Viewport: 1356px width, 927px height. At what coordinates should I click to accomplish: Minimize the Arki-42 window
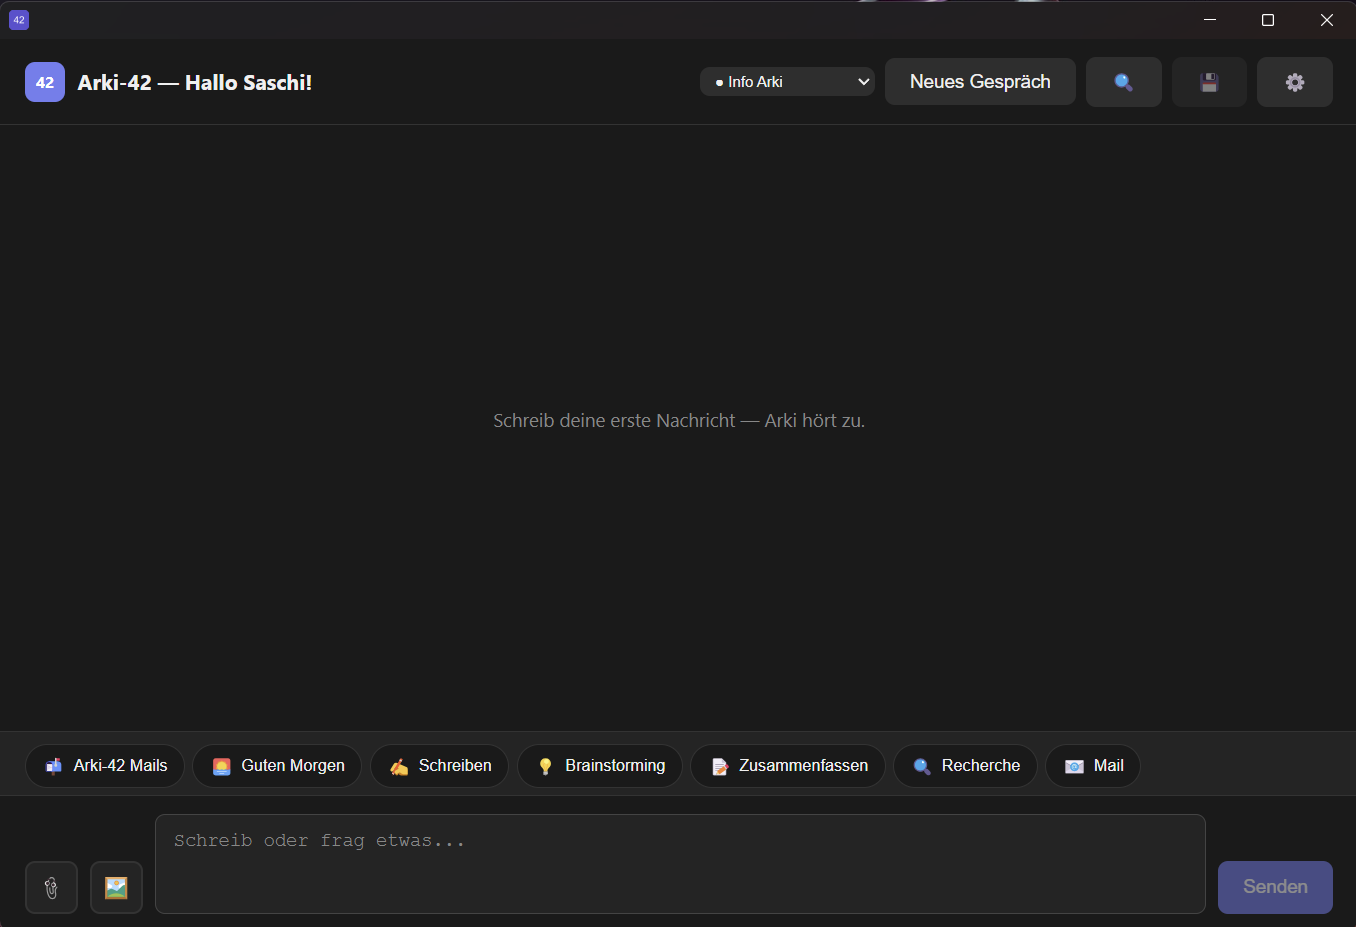(x=1210, y=20)
